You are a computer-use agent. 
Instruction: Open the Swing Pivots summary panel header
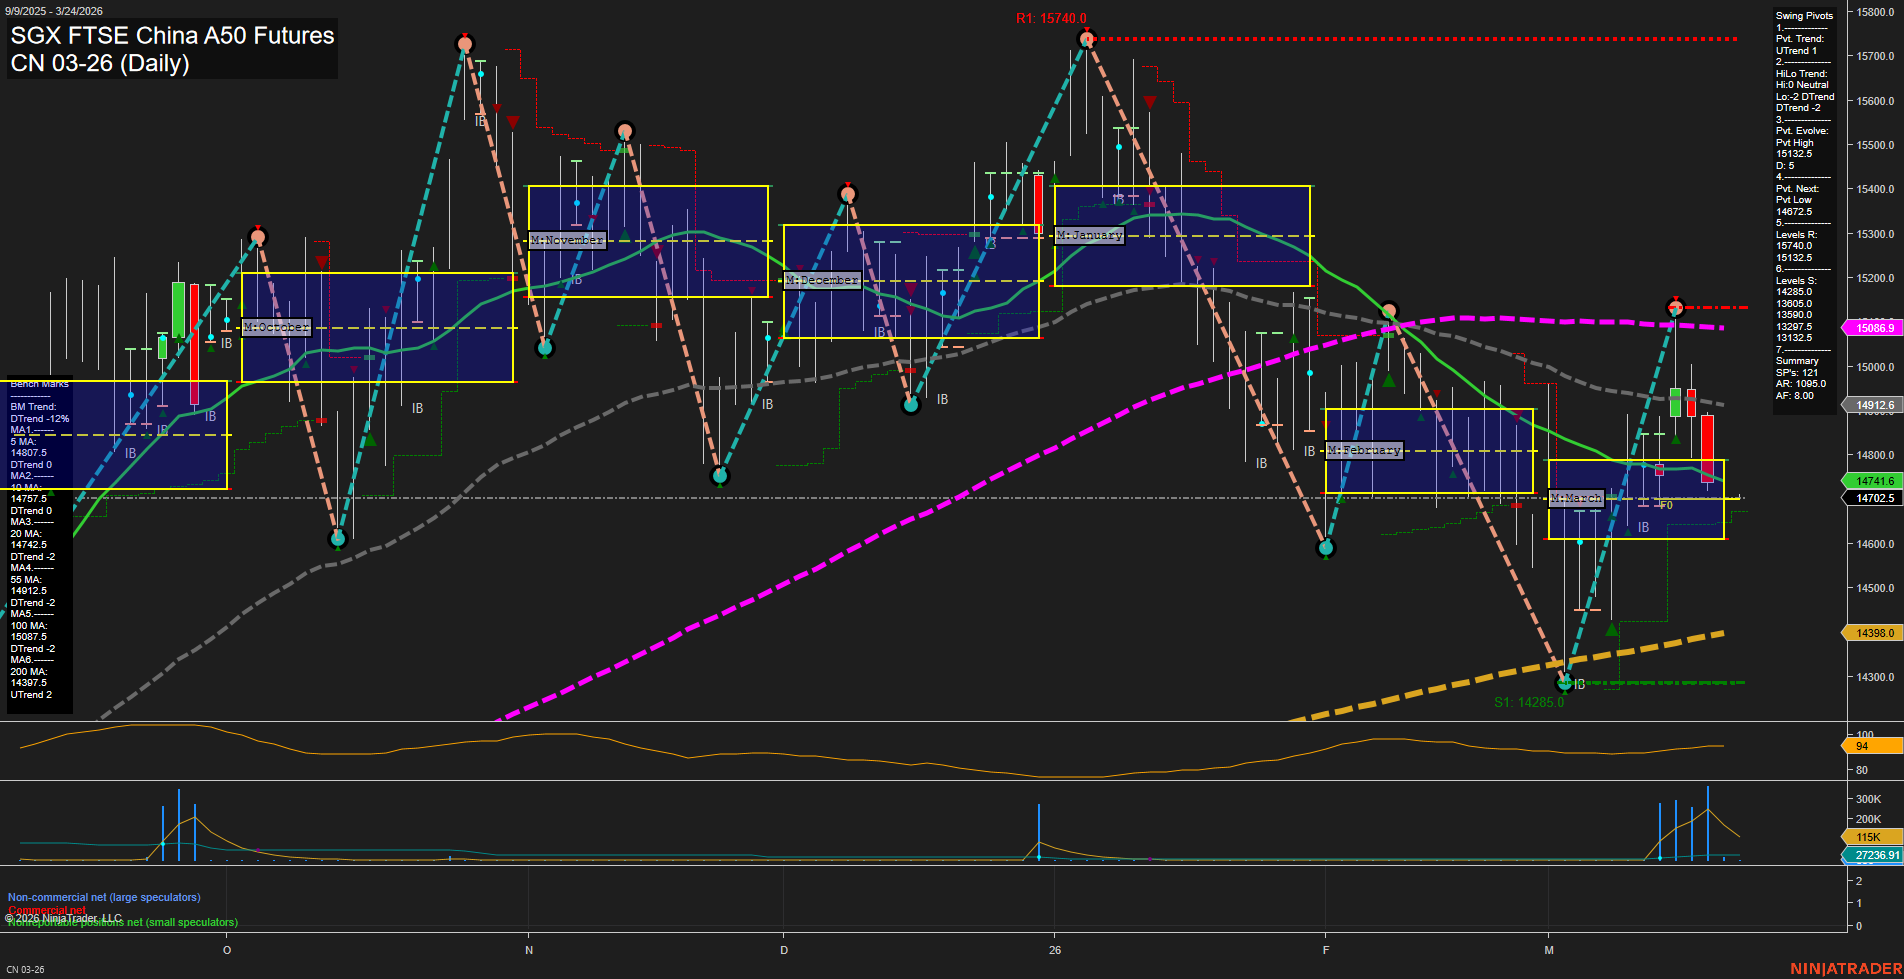pyautogui.click(x=1802, y=16)
